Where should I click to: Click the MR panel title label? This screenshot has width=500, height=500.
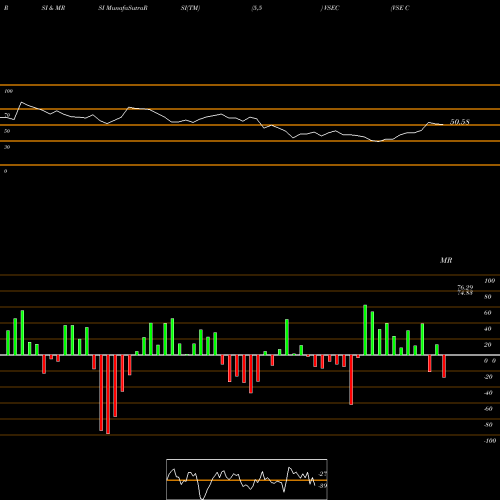click(x=446, y=260)
